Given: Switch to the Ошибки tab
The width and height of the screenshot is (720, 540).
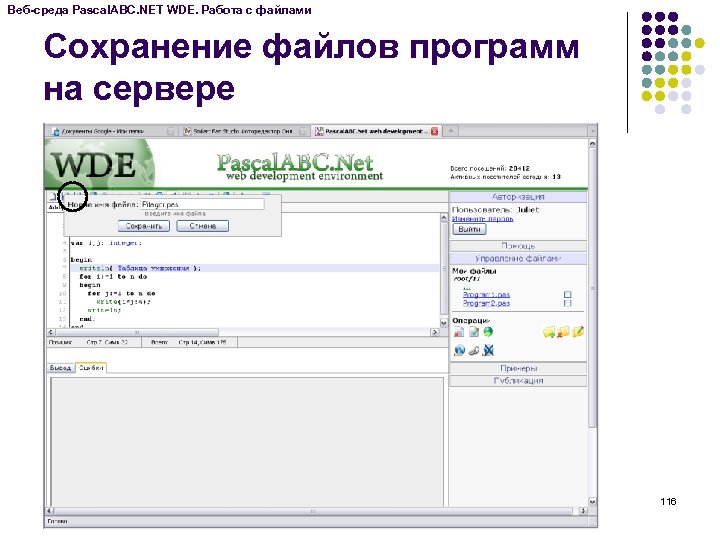Looking at the screenshot, I should [x=91, y=368].
